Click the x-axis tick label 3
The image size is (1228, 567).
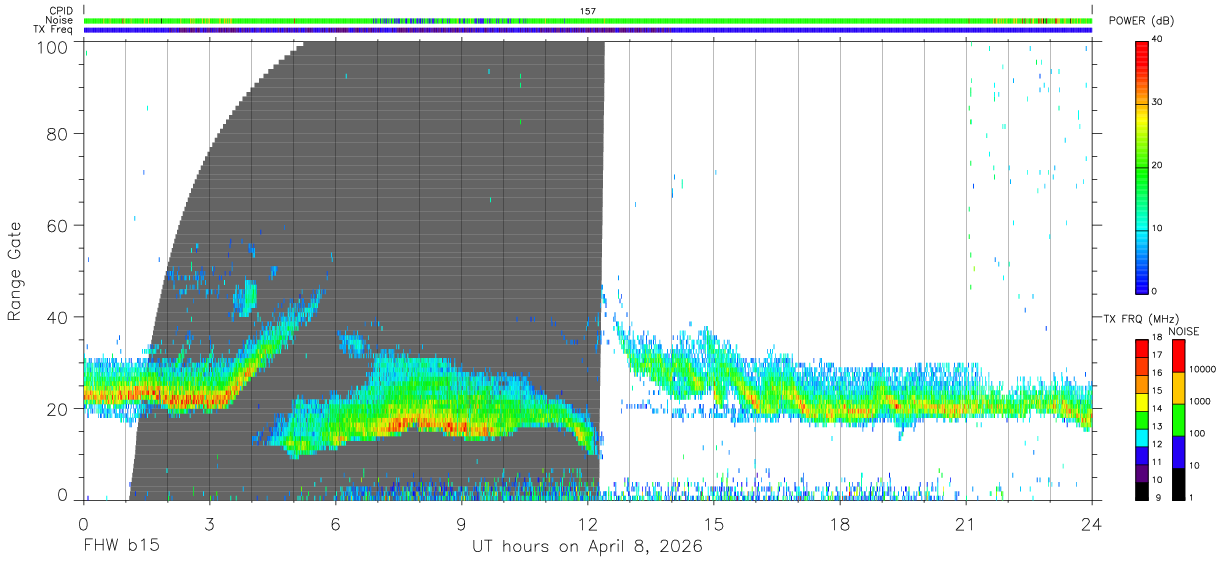point(209,523)
